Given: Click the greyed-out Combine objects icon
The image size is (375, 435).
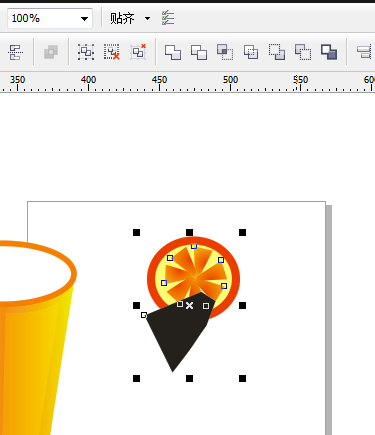Looking at the screenshot, I should tap(51, 52).
